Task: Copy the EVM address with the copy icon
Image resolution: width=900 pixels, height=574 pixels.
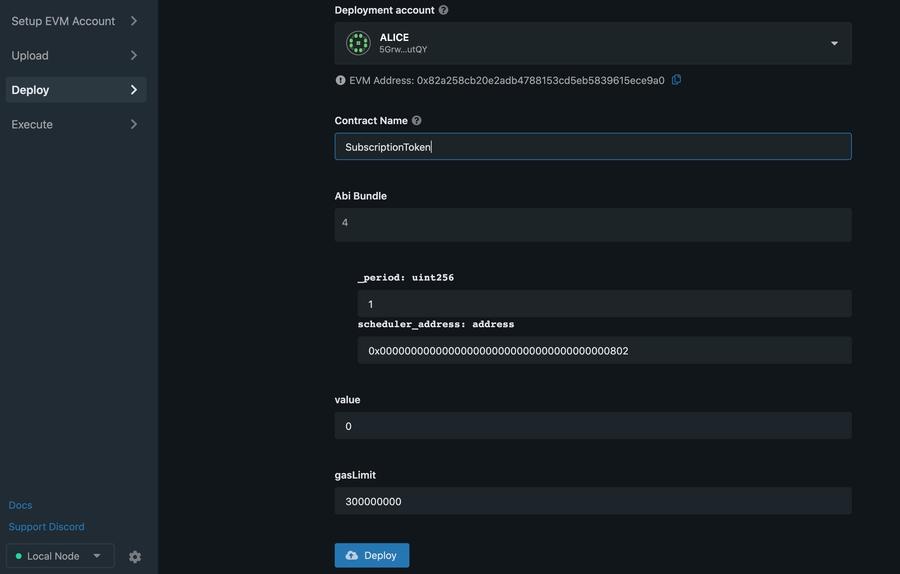Action: [x=677, y=80]
